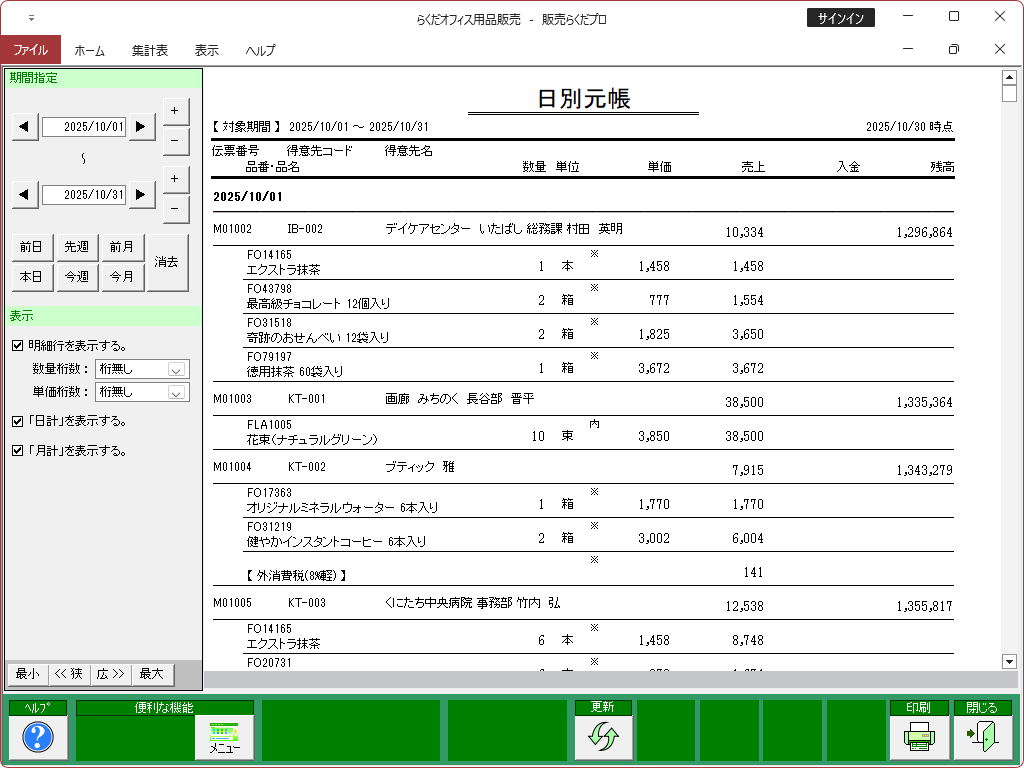Open the 単価桁数 dropdown
The width and height of the screenshot is (1024, 768).
click(x=177, y=393)
